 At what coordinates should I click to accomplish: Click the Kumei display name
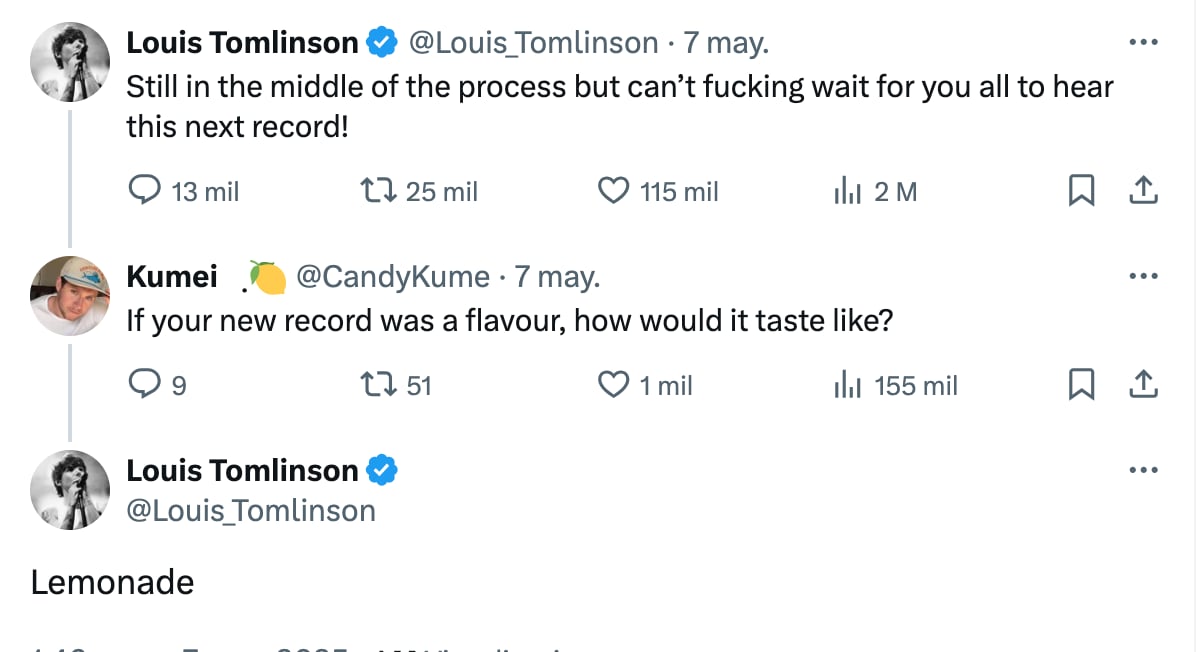click(x=172, y=277)
